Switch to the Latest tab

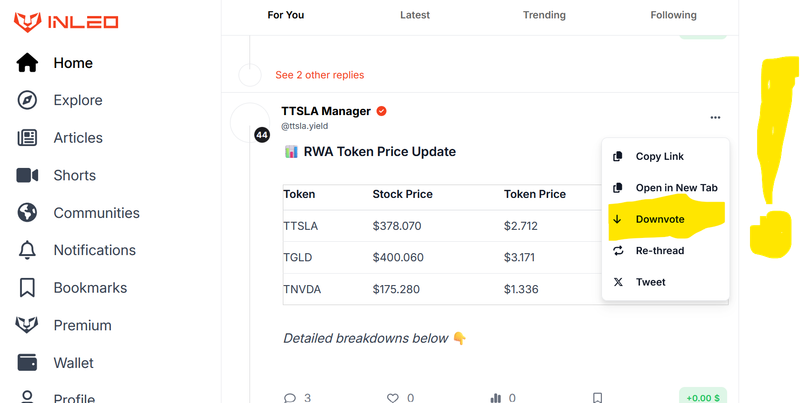[415, 15]
